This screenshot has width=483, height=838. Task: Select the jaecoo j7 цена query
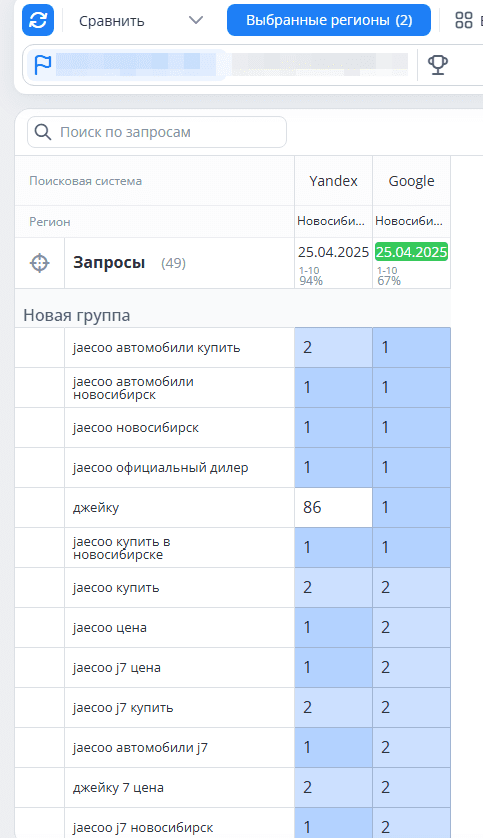click(x=116, y=668)
